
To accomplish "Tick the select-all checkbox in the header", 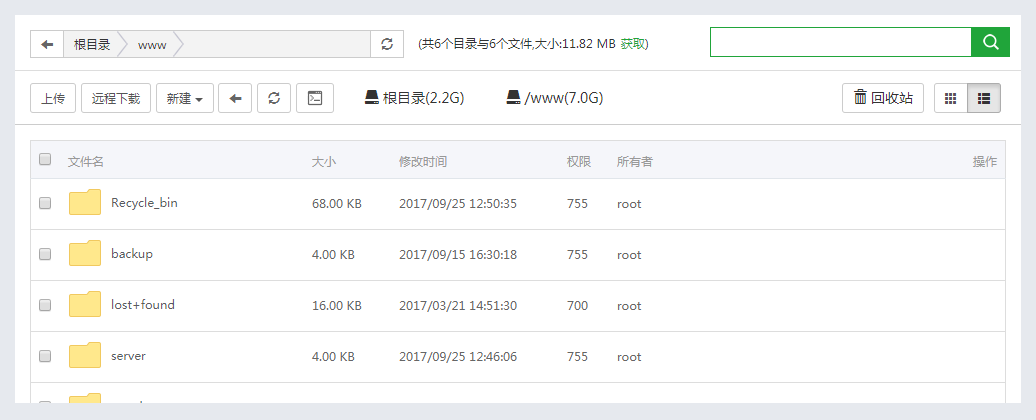I will click(x=45, y=159).
